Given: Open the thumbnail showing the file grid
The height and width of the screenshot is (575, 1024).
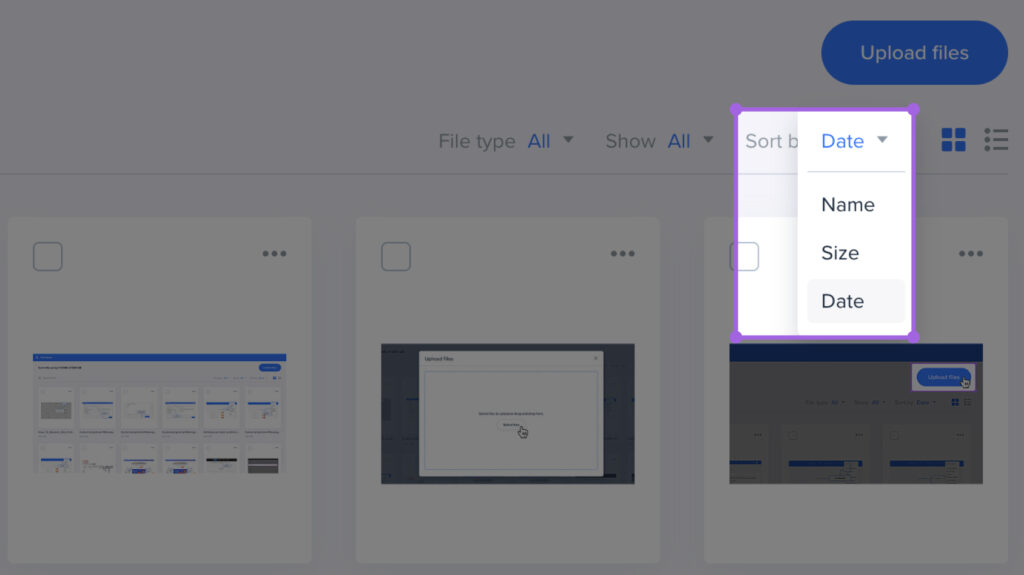Looking at the screenshot, I should pos(159,414).
